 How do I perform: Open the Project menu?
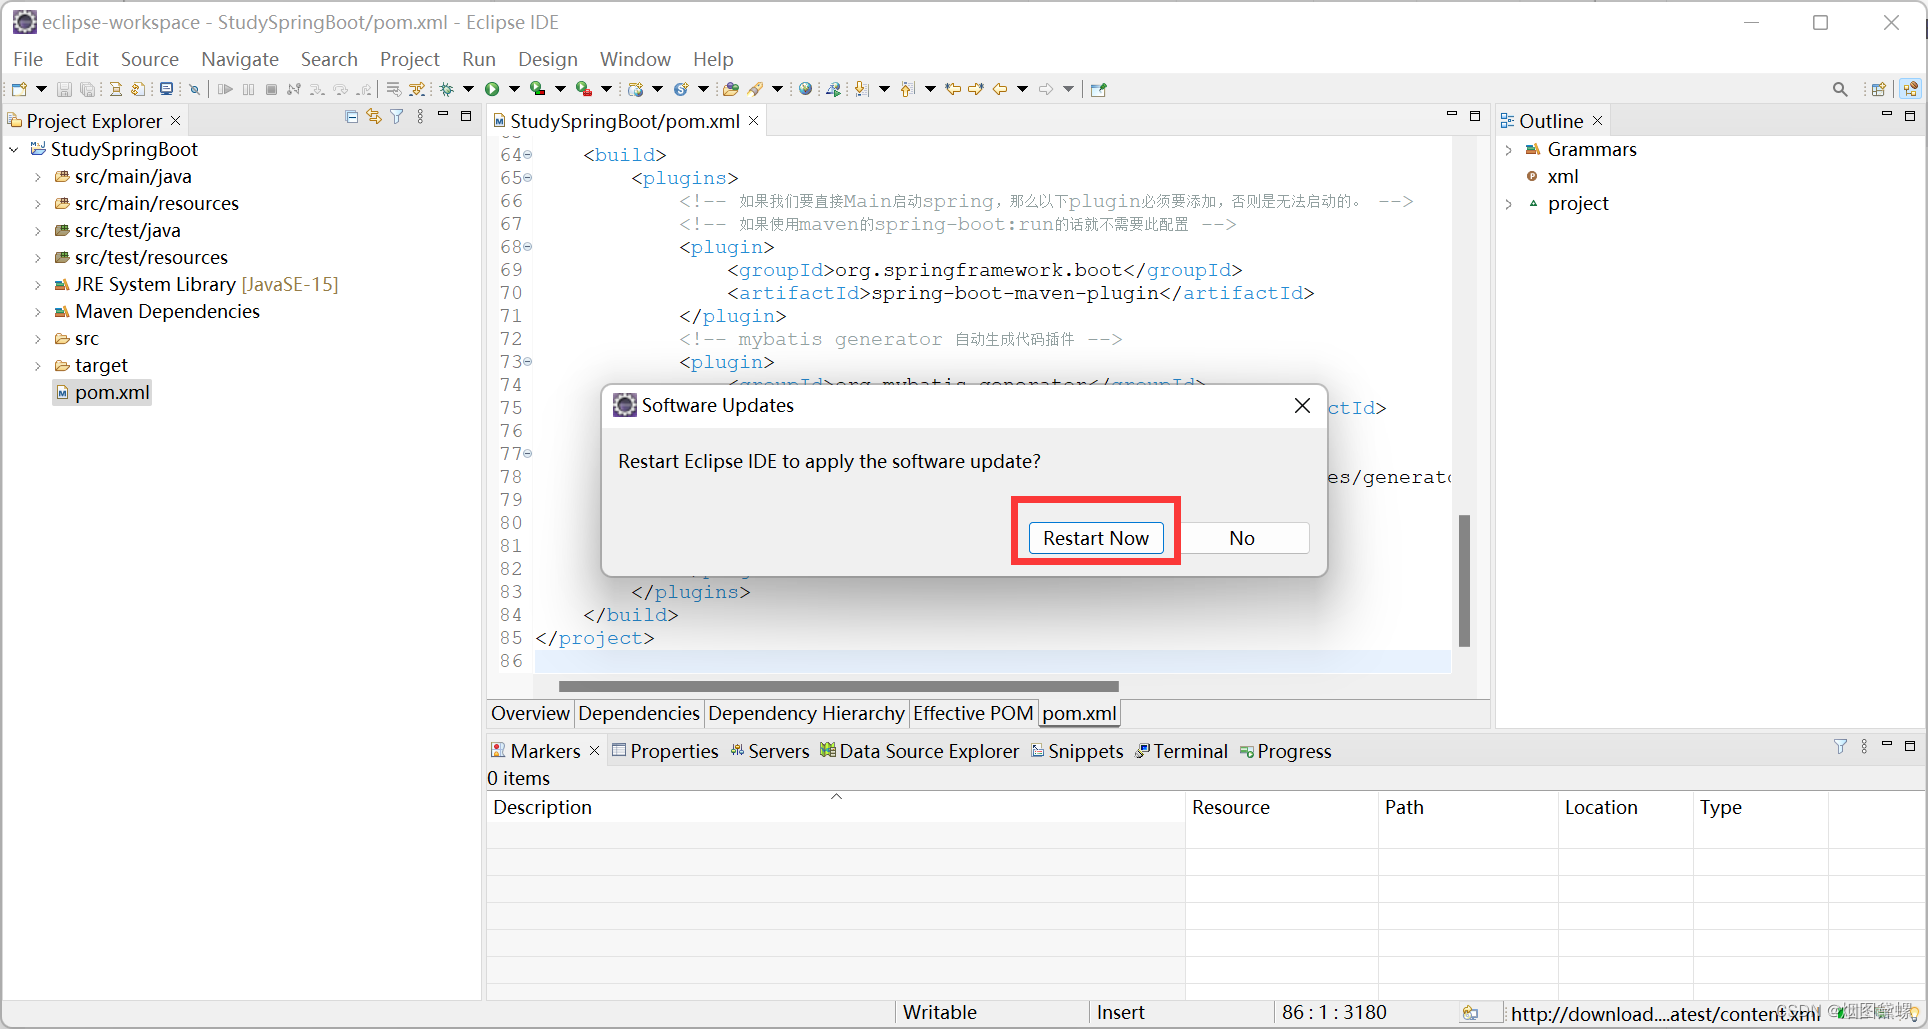point(409,59)
